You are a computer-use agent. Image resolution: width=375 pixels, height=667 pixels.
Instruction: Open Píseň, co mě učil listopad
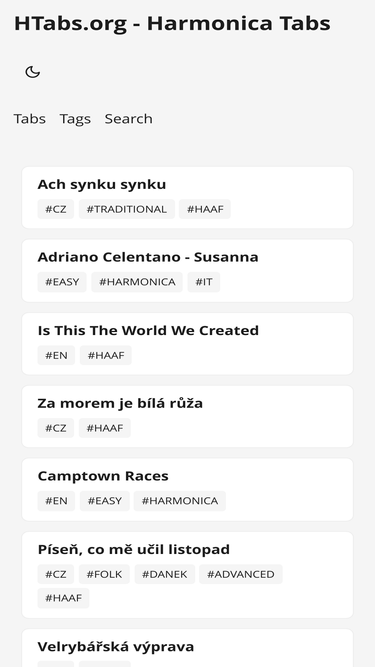tap(134, 549)
